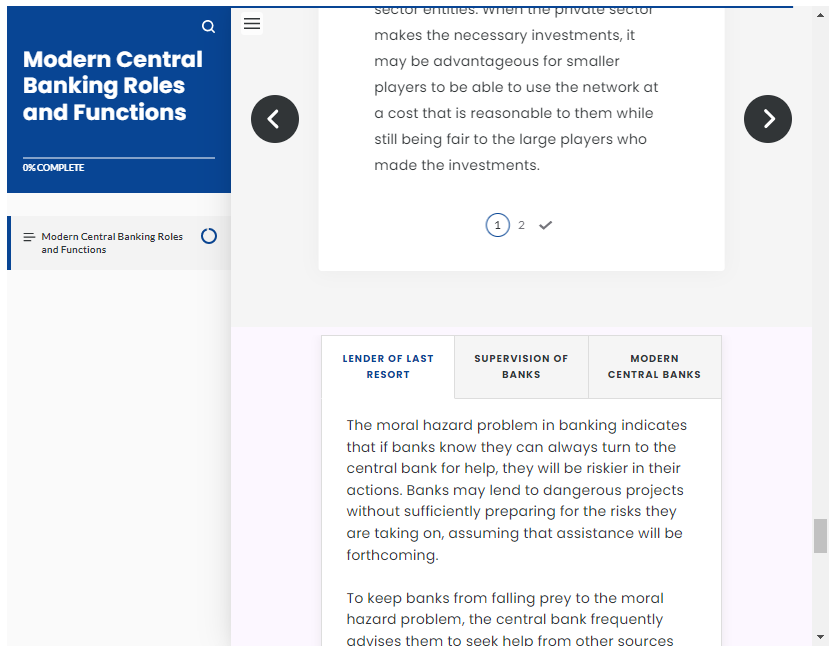This screenshot has height=652, width=836.
Task: Click the 0% complete progress bar
Action: click(119, 158)
